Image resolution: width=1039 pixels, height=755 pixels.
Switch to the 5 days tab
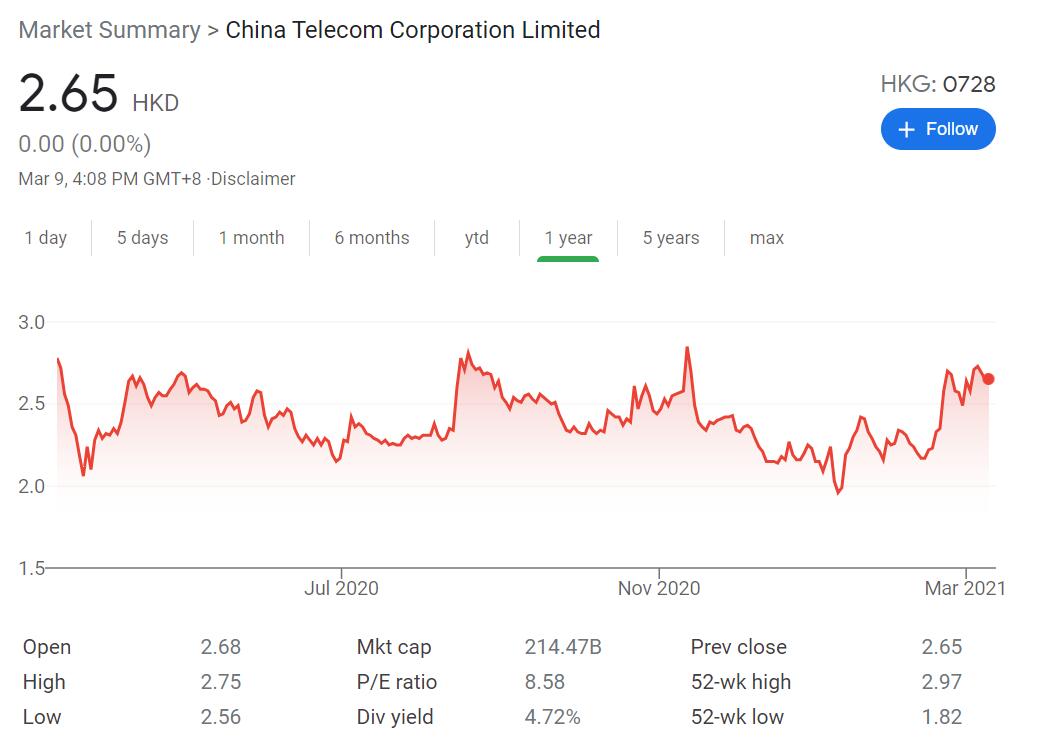tap(142, 238)
